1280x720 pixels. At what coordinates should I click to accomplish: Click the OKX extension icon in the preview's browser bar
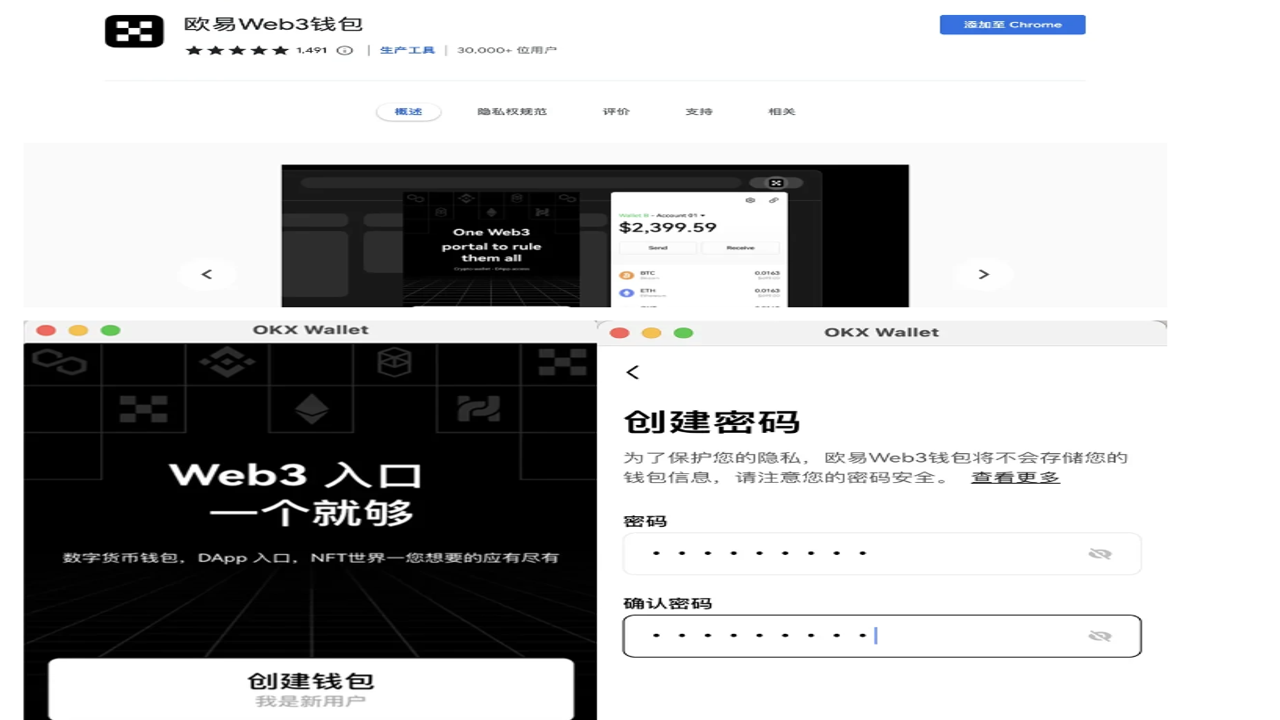[776, 183]
